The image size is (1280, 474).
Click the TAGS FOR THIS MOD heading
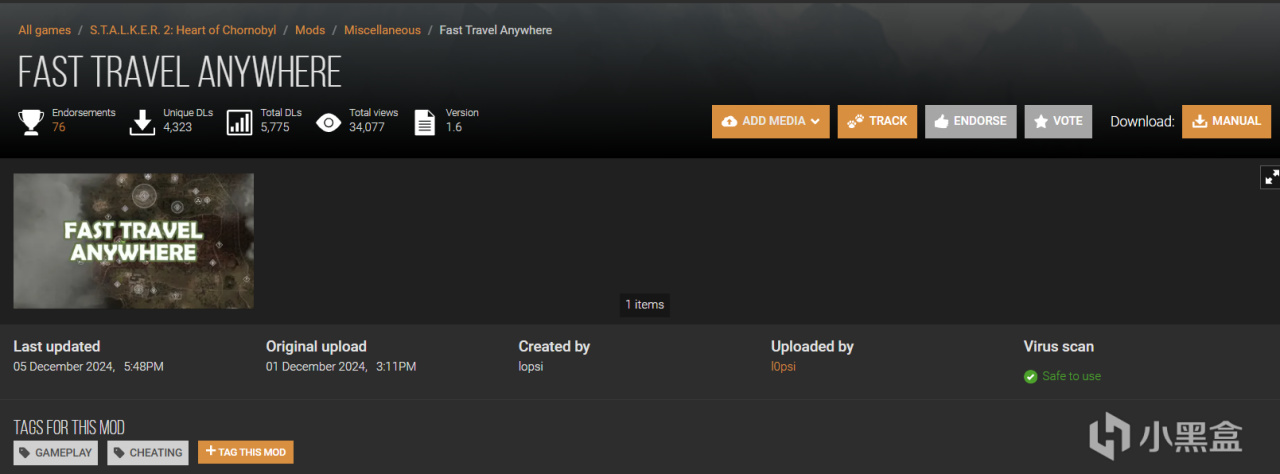69,428
